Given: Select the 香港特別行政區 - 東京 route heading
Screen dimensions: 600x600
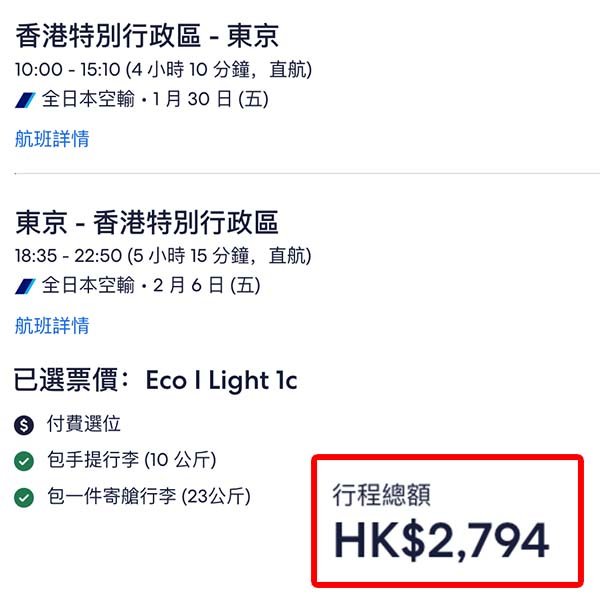Looking at the screenshot, I should pos(147,37).
